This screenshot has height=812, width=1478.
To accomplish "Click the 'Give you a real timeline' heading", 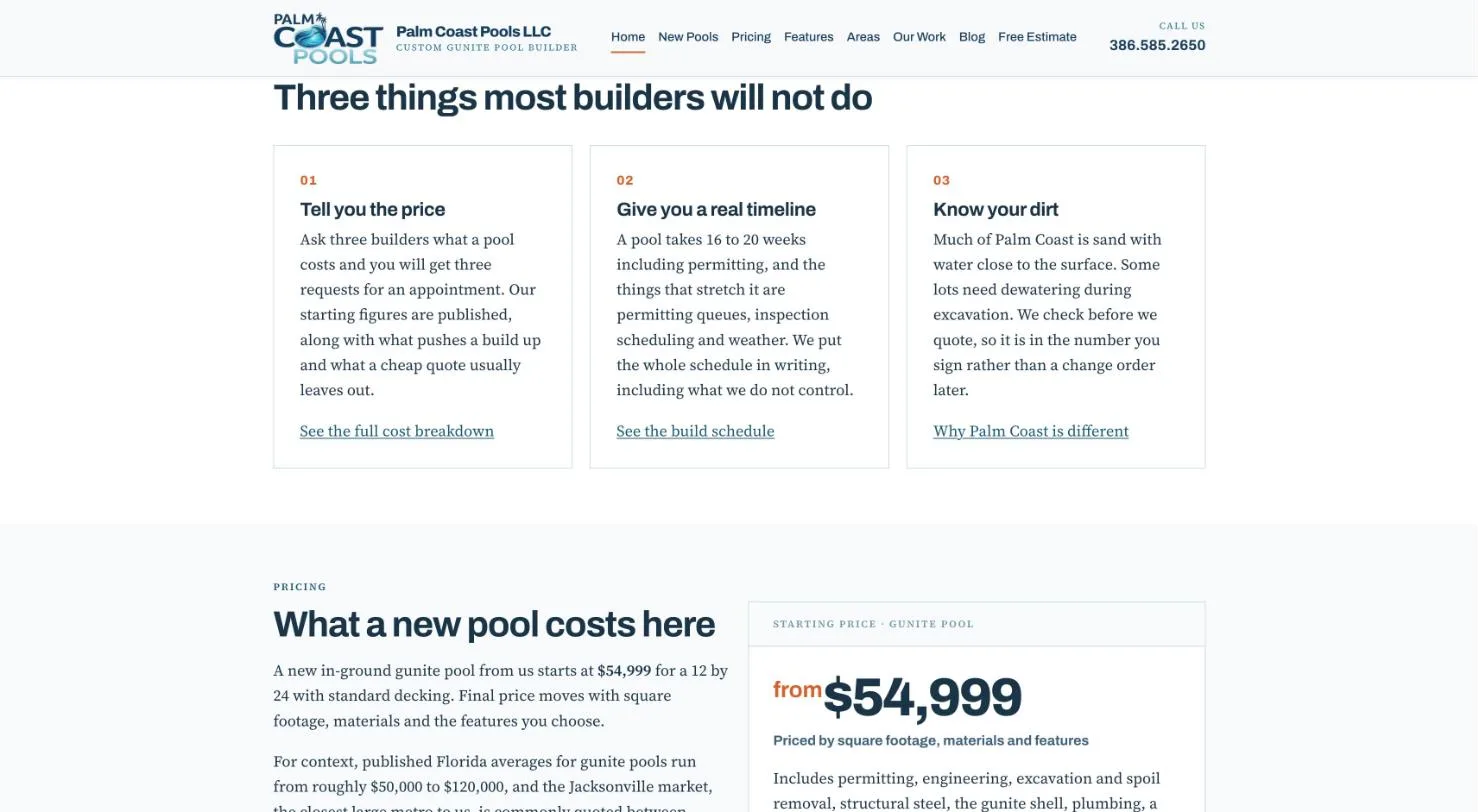I will [716, 209].
